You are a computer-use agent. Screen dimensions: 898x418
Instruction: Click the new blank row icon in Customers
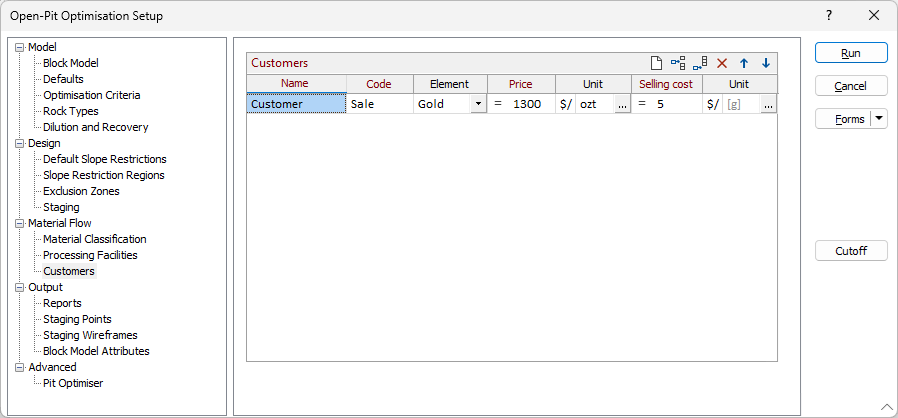pyautogui.click(x=657, y=63)
